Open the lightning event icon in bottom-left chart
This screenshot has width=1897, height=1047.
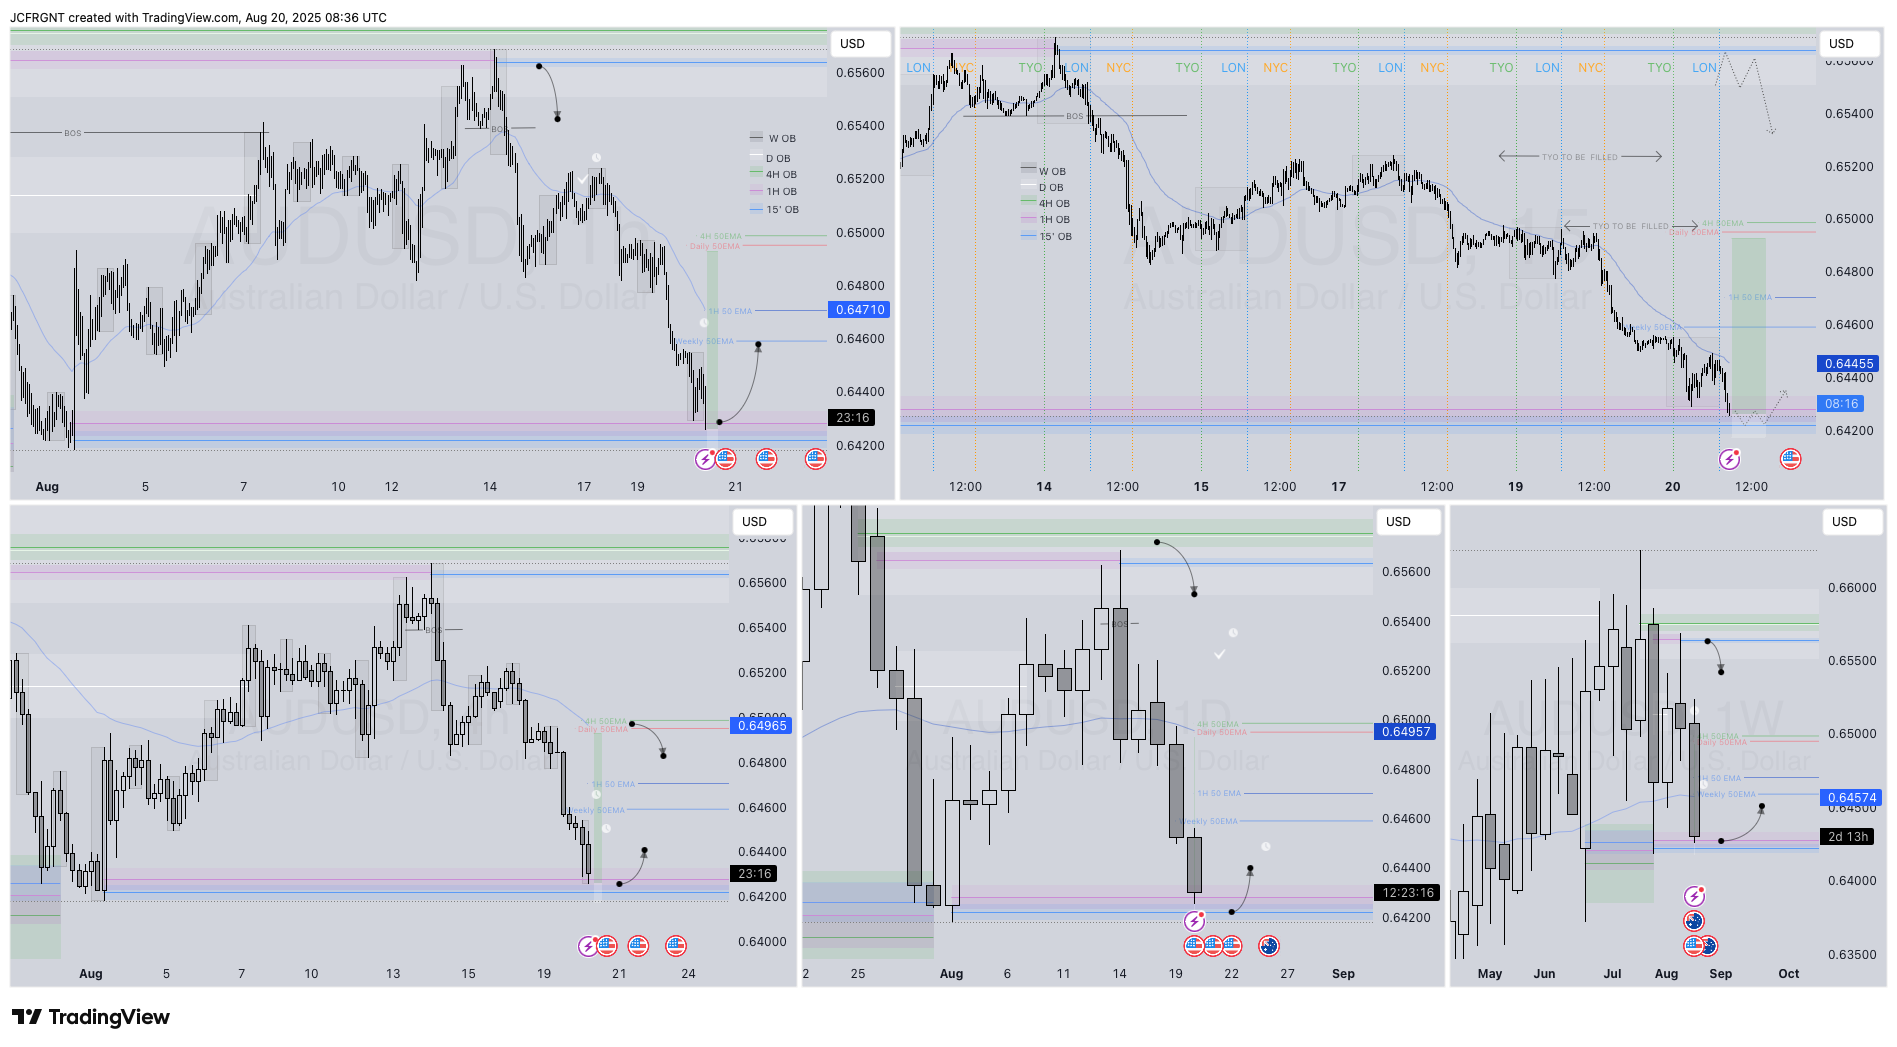click(589, 946)
